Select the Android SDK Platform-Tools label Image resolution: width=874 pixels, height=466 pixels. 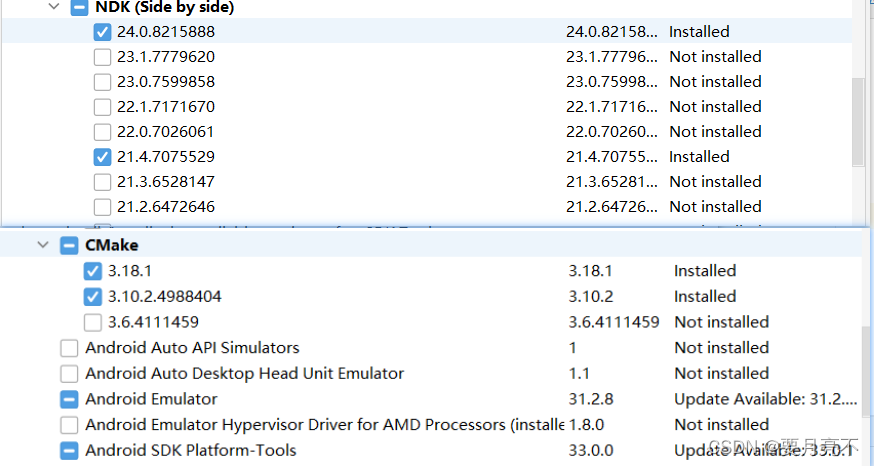(x=191, y=450)
